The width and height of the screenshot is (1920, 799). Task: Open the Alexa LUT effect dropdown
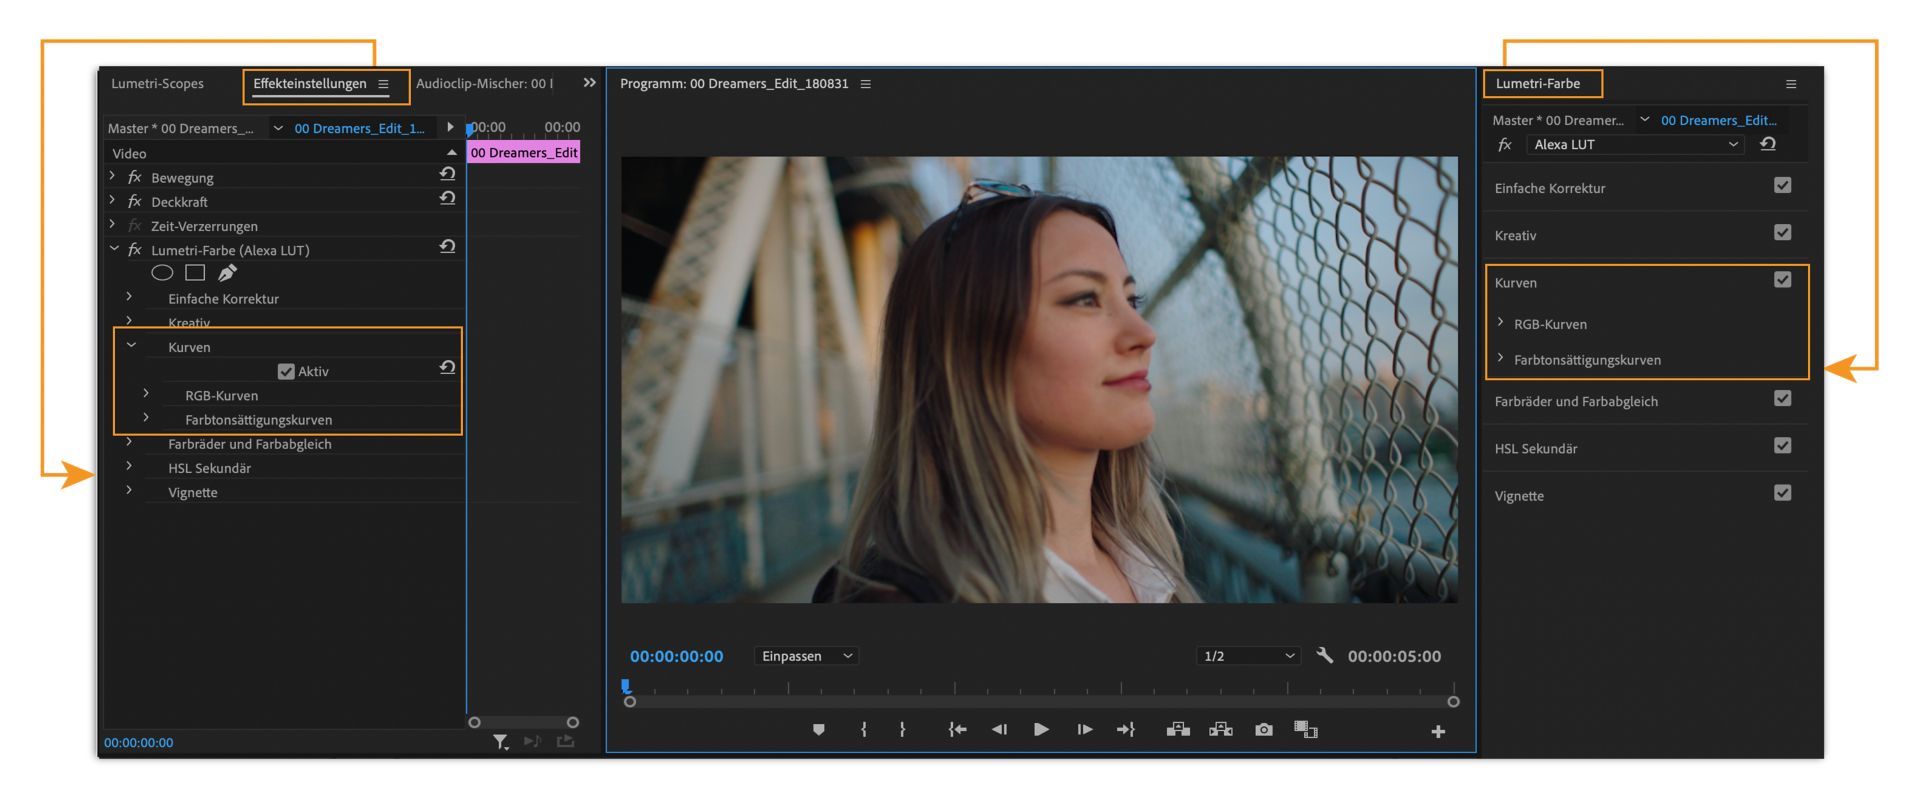tap(1635, 145)
